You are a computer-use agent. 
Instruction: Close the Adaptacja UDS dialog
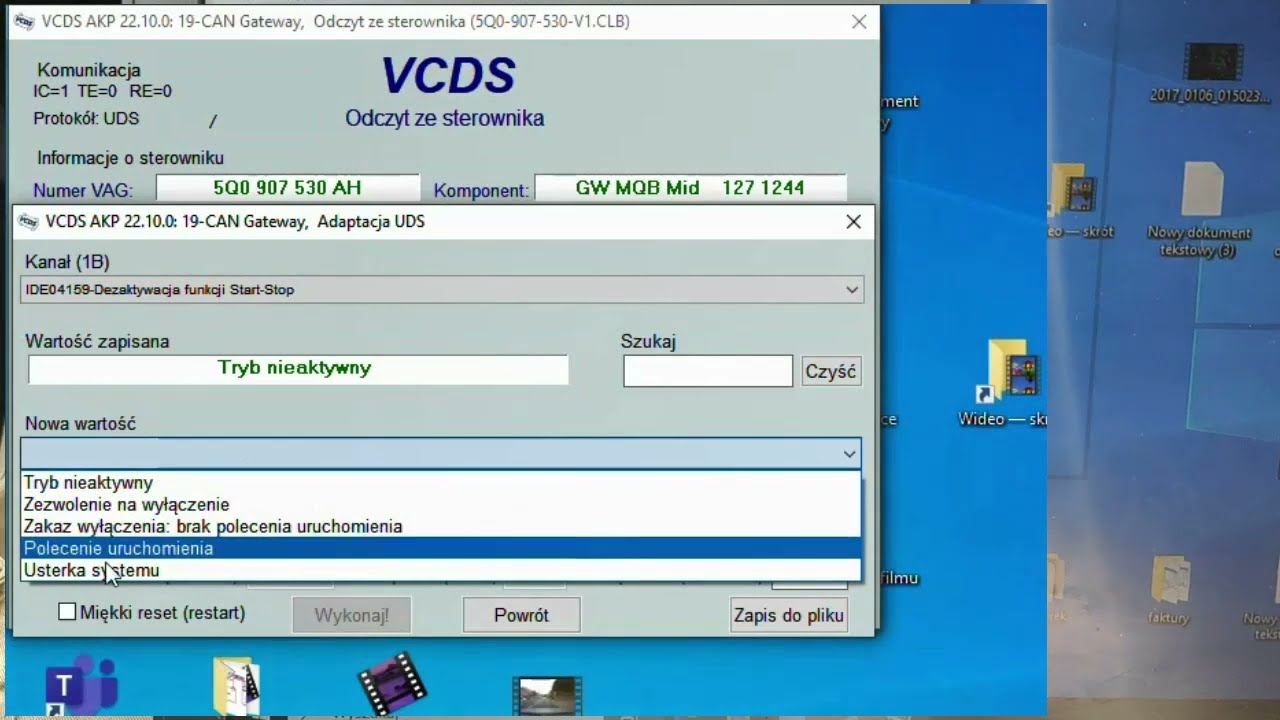point(853,222)
